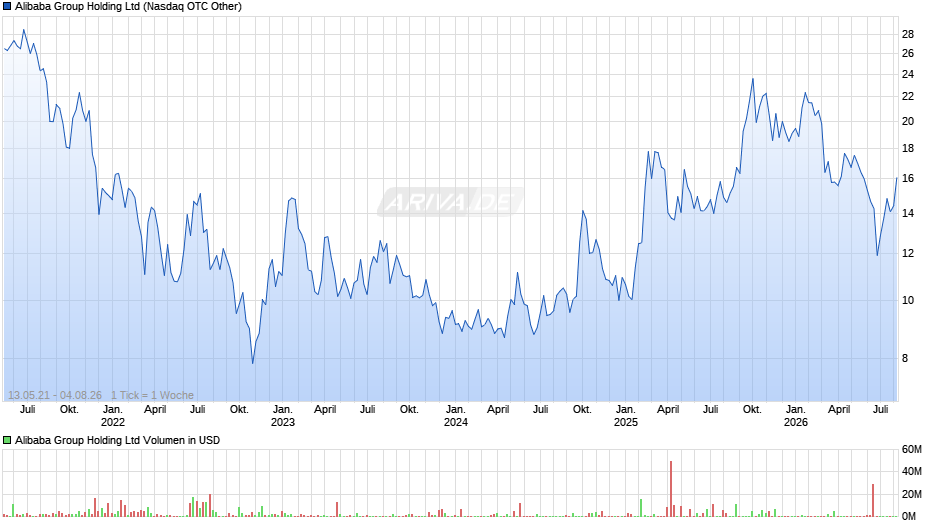Click the 28 price axis label

(x=908, y=35)
